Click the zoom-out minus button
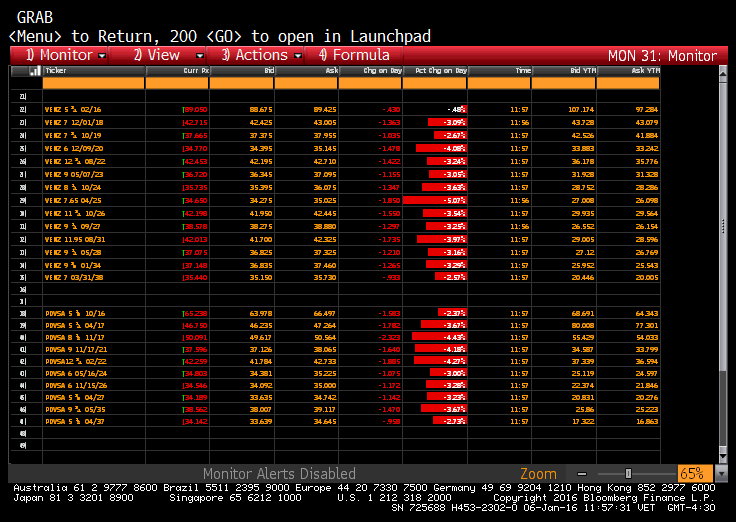Screen dimensions: 736x522 tap(582, 474)
